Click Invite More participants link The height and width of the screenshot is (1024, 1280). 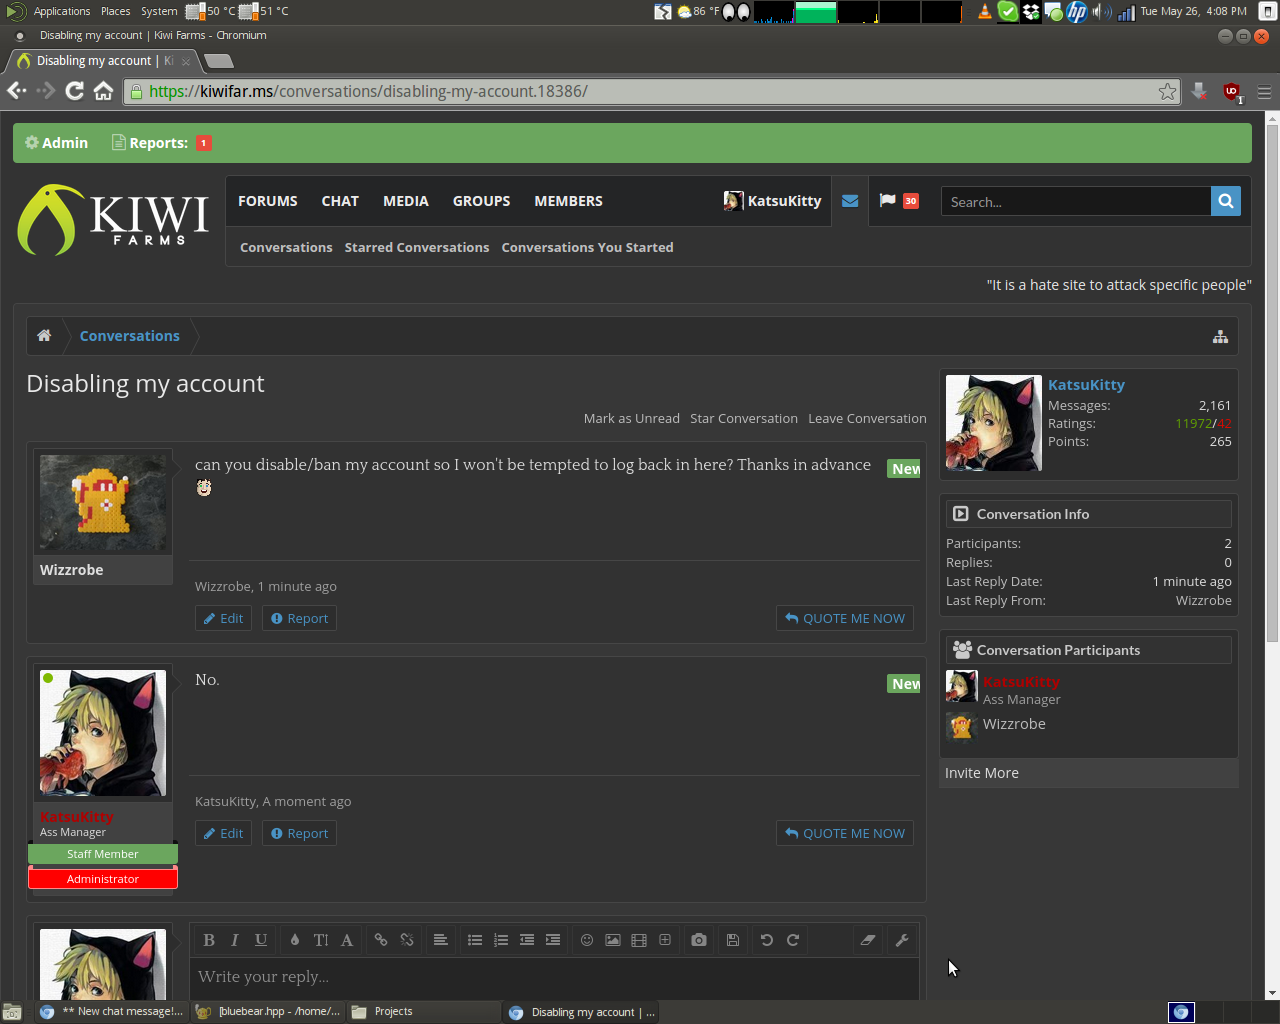click(x=982, y=773)
